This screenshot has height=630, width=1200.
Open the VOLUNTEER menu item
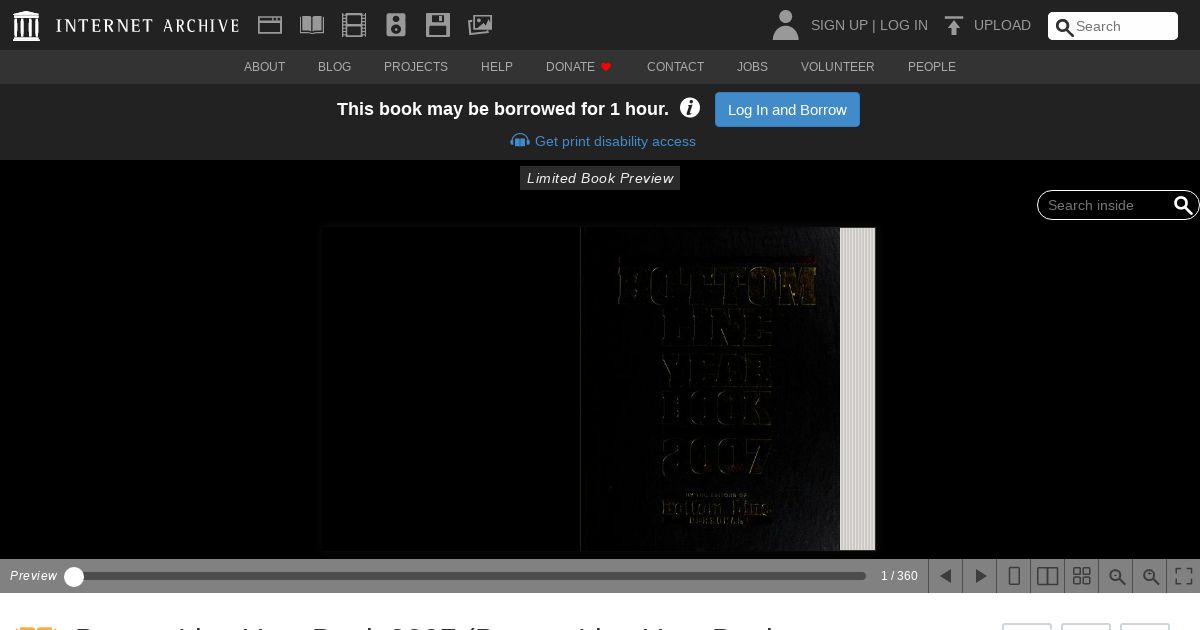838,67
